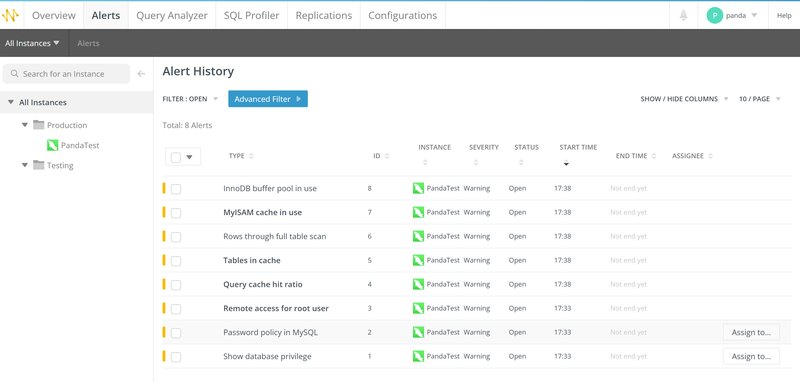Click the instance icon in Tables in cache row
The image size is (800, 382).
[418, 260]
